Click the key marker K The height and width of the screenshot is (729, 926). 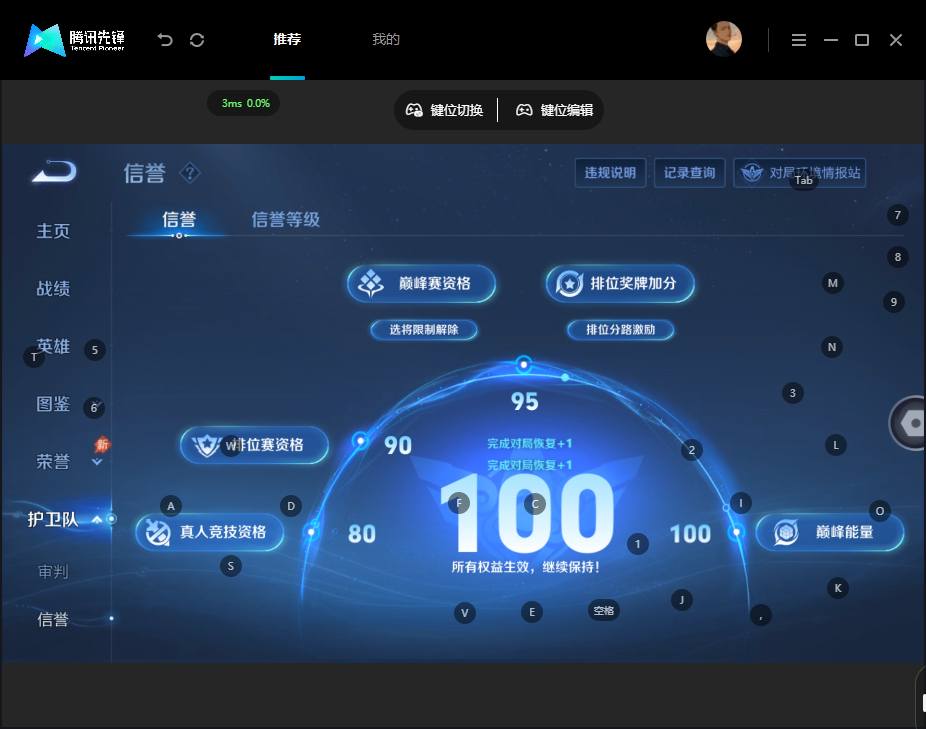(x=838, y=588)
